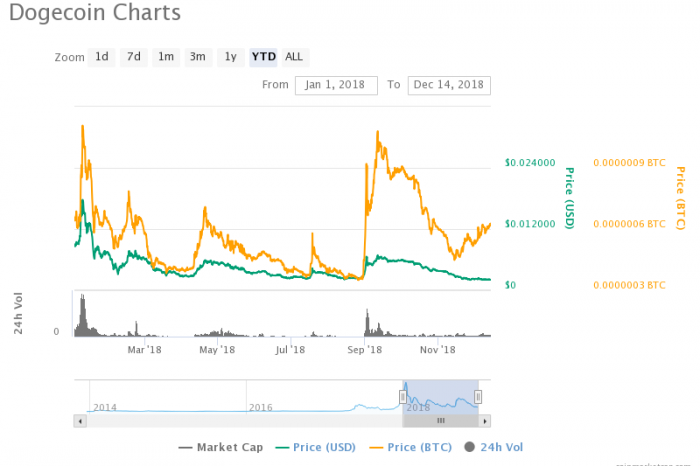This screenshot has width=700, height=466.
Task: Set chart zoom to 1y
Action: (x=230, y=57)
